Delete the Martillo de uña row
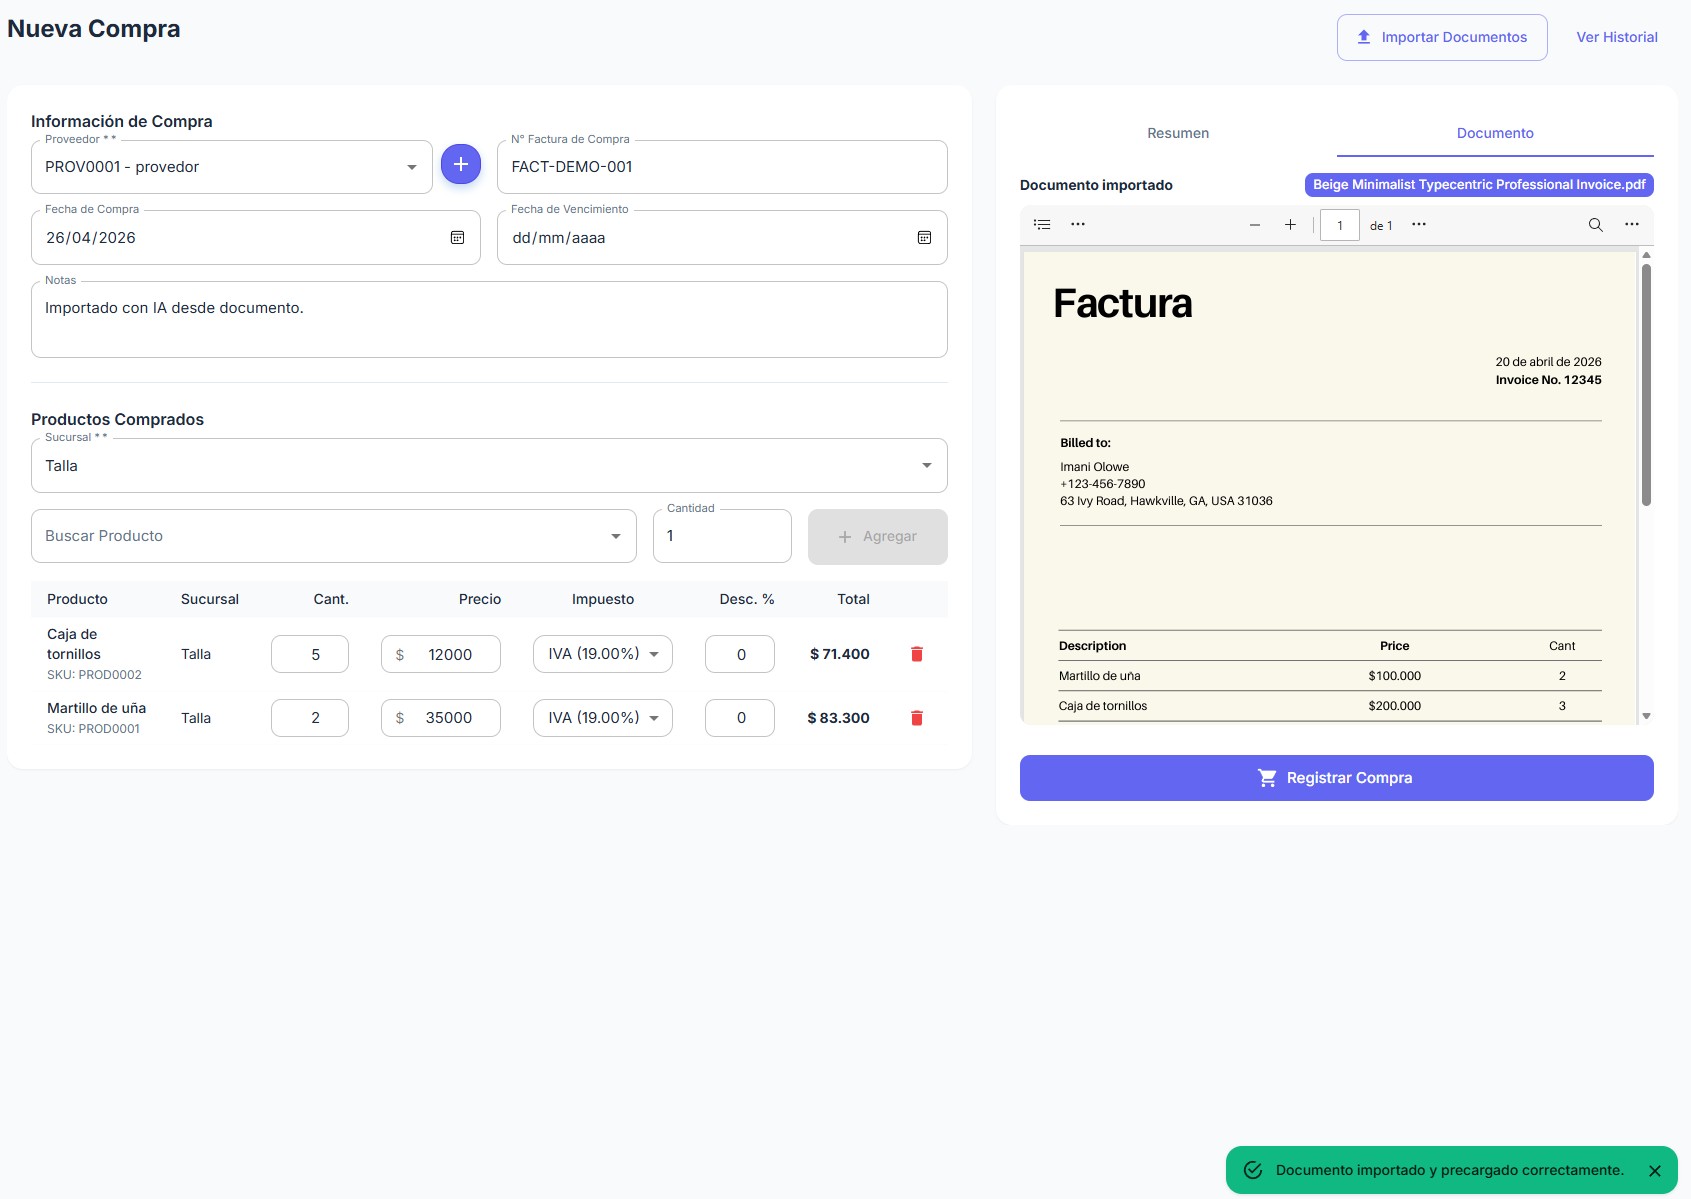The width and height of the screenshot is (1691, 1199). coord(916,718)
